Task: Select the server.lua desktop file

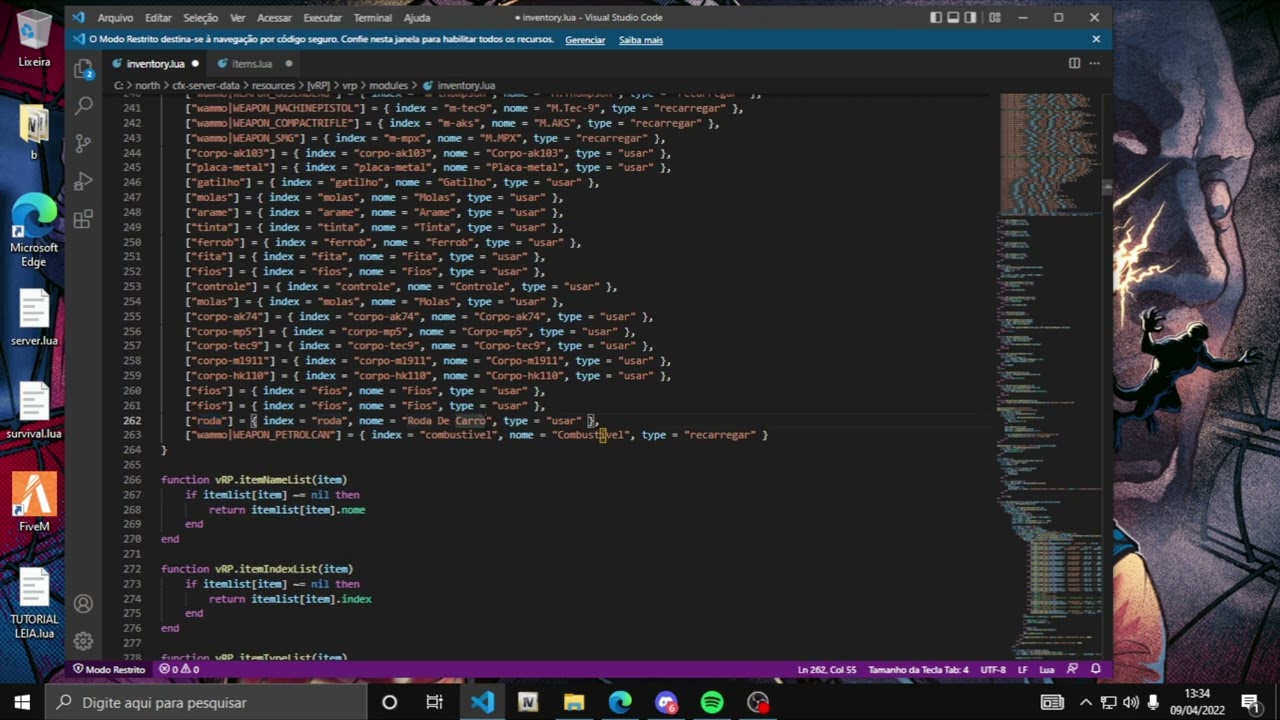Action: tap(34, 318)
